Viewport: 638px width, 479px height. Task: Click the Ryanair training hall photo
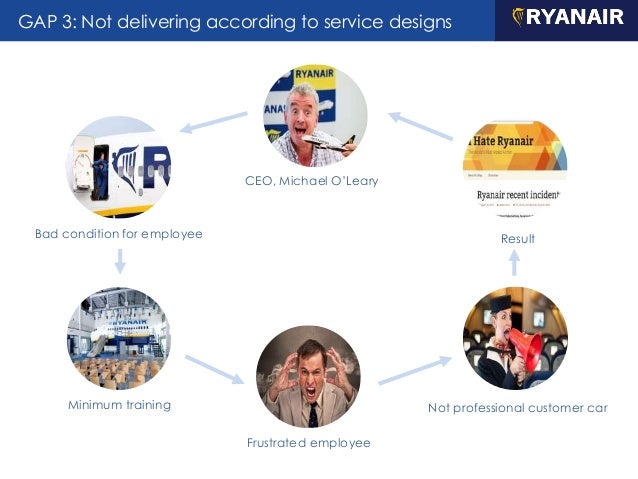click(119, 339)
